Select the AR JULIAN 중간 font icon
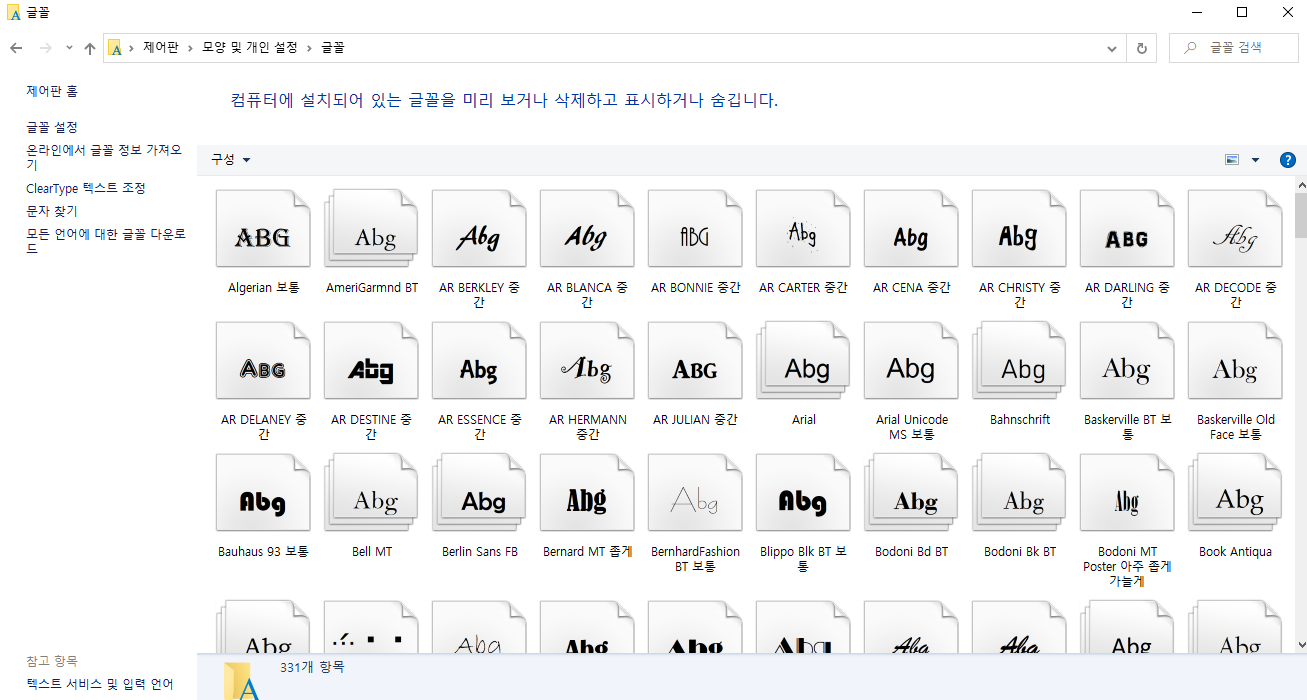Screen dimensions: 1307x700 tap(695, 361)
